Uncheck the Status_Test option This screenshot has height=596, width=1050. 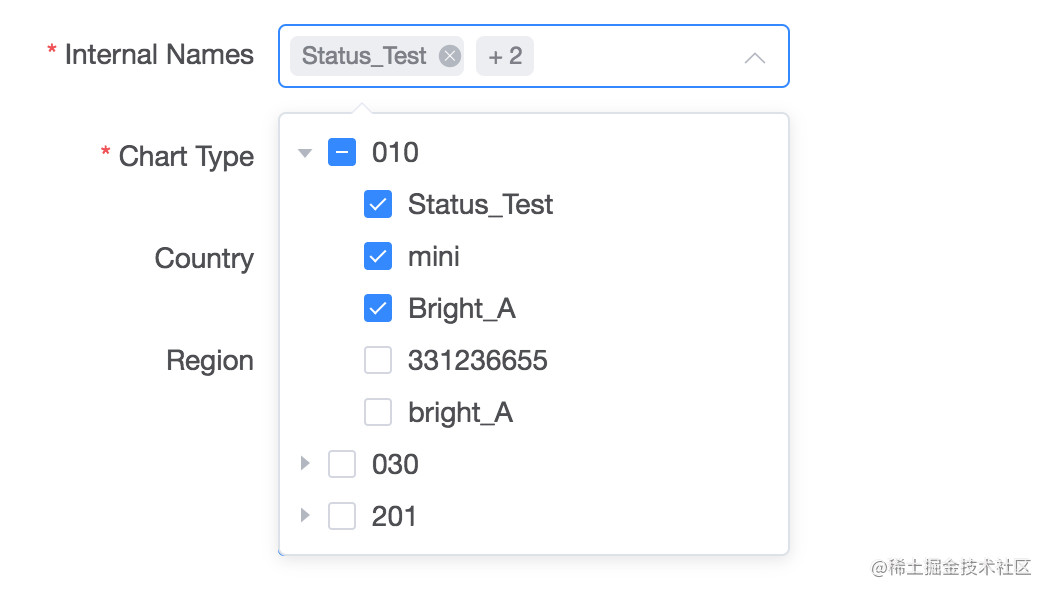(378, 204)
